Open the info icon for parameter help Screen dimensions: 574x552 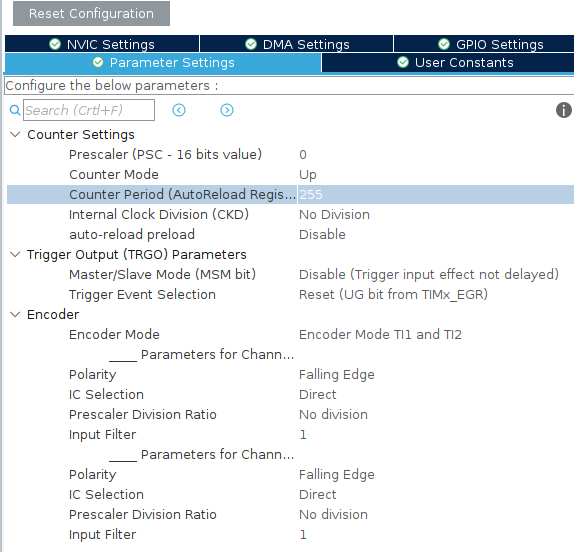pos(564,110)
